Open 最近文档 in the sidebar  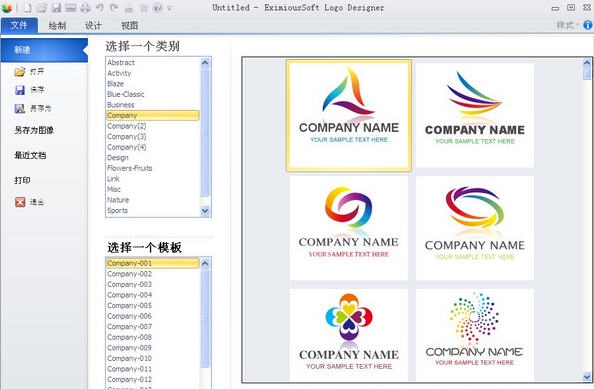(30, 155)
